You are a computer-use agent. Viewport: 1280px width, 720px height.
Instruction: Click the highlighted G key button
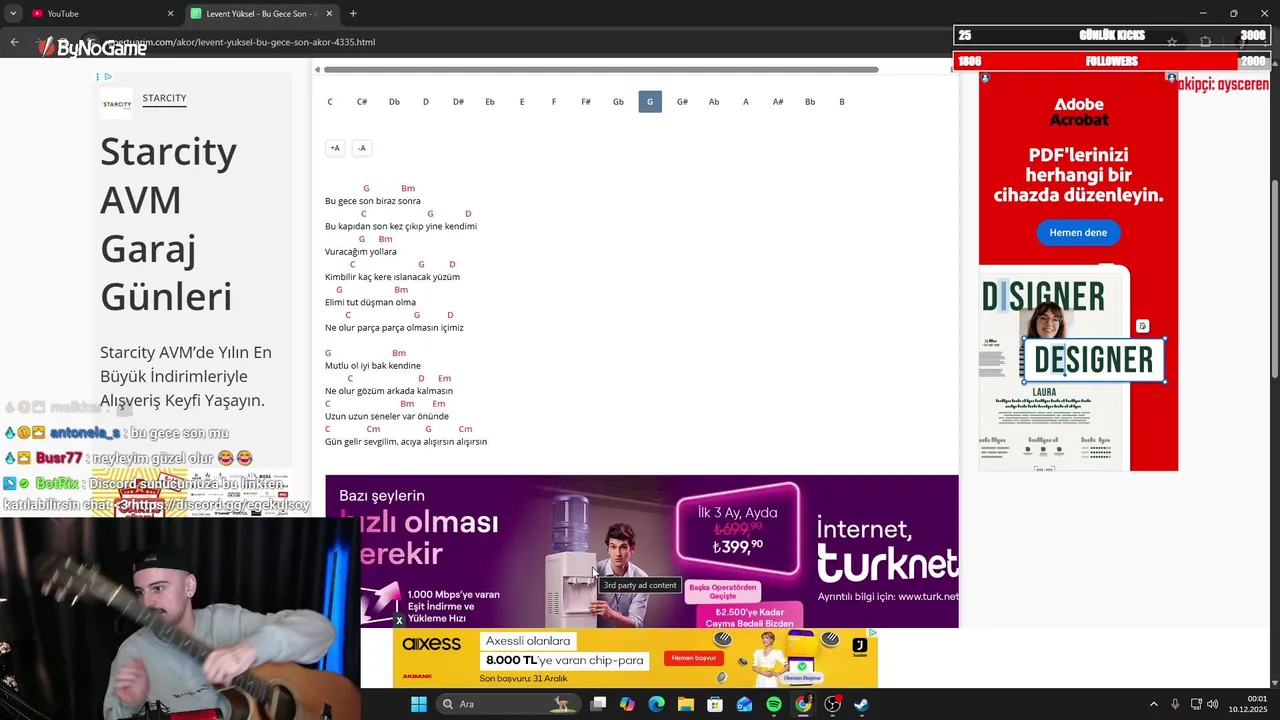(650, 101)
